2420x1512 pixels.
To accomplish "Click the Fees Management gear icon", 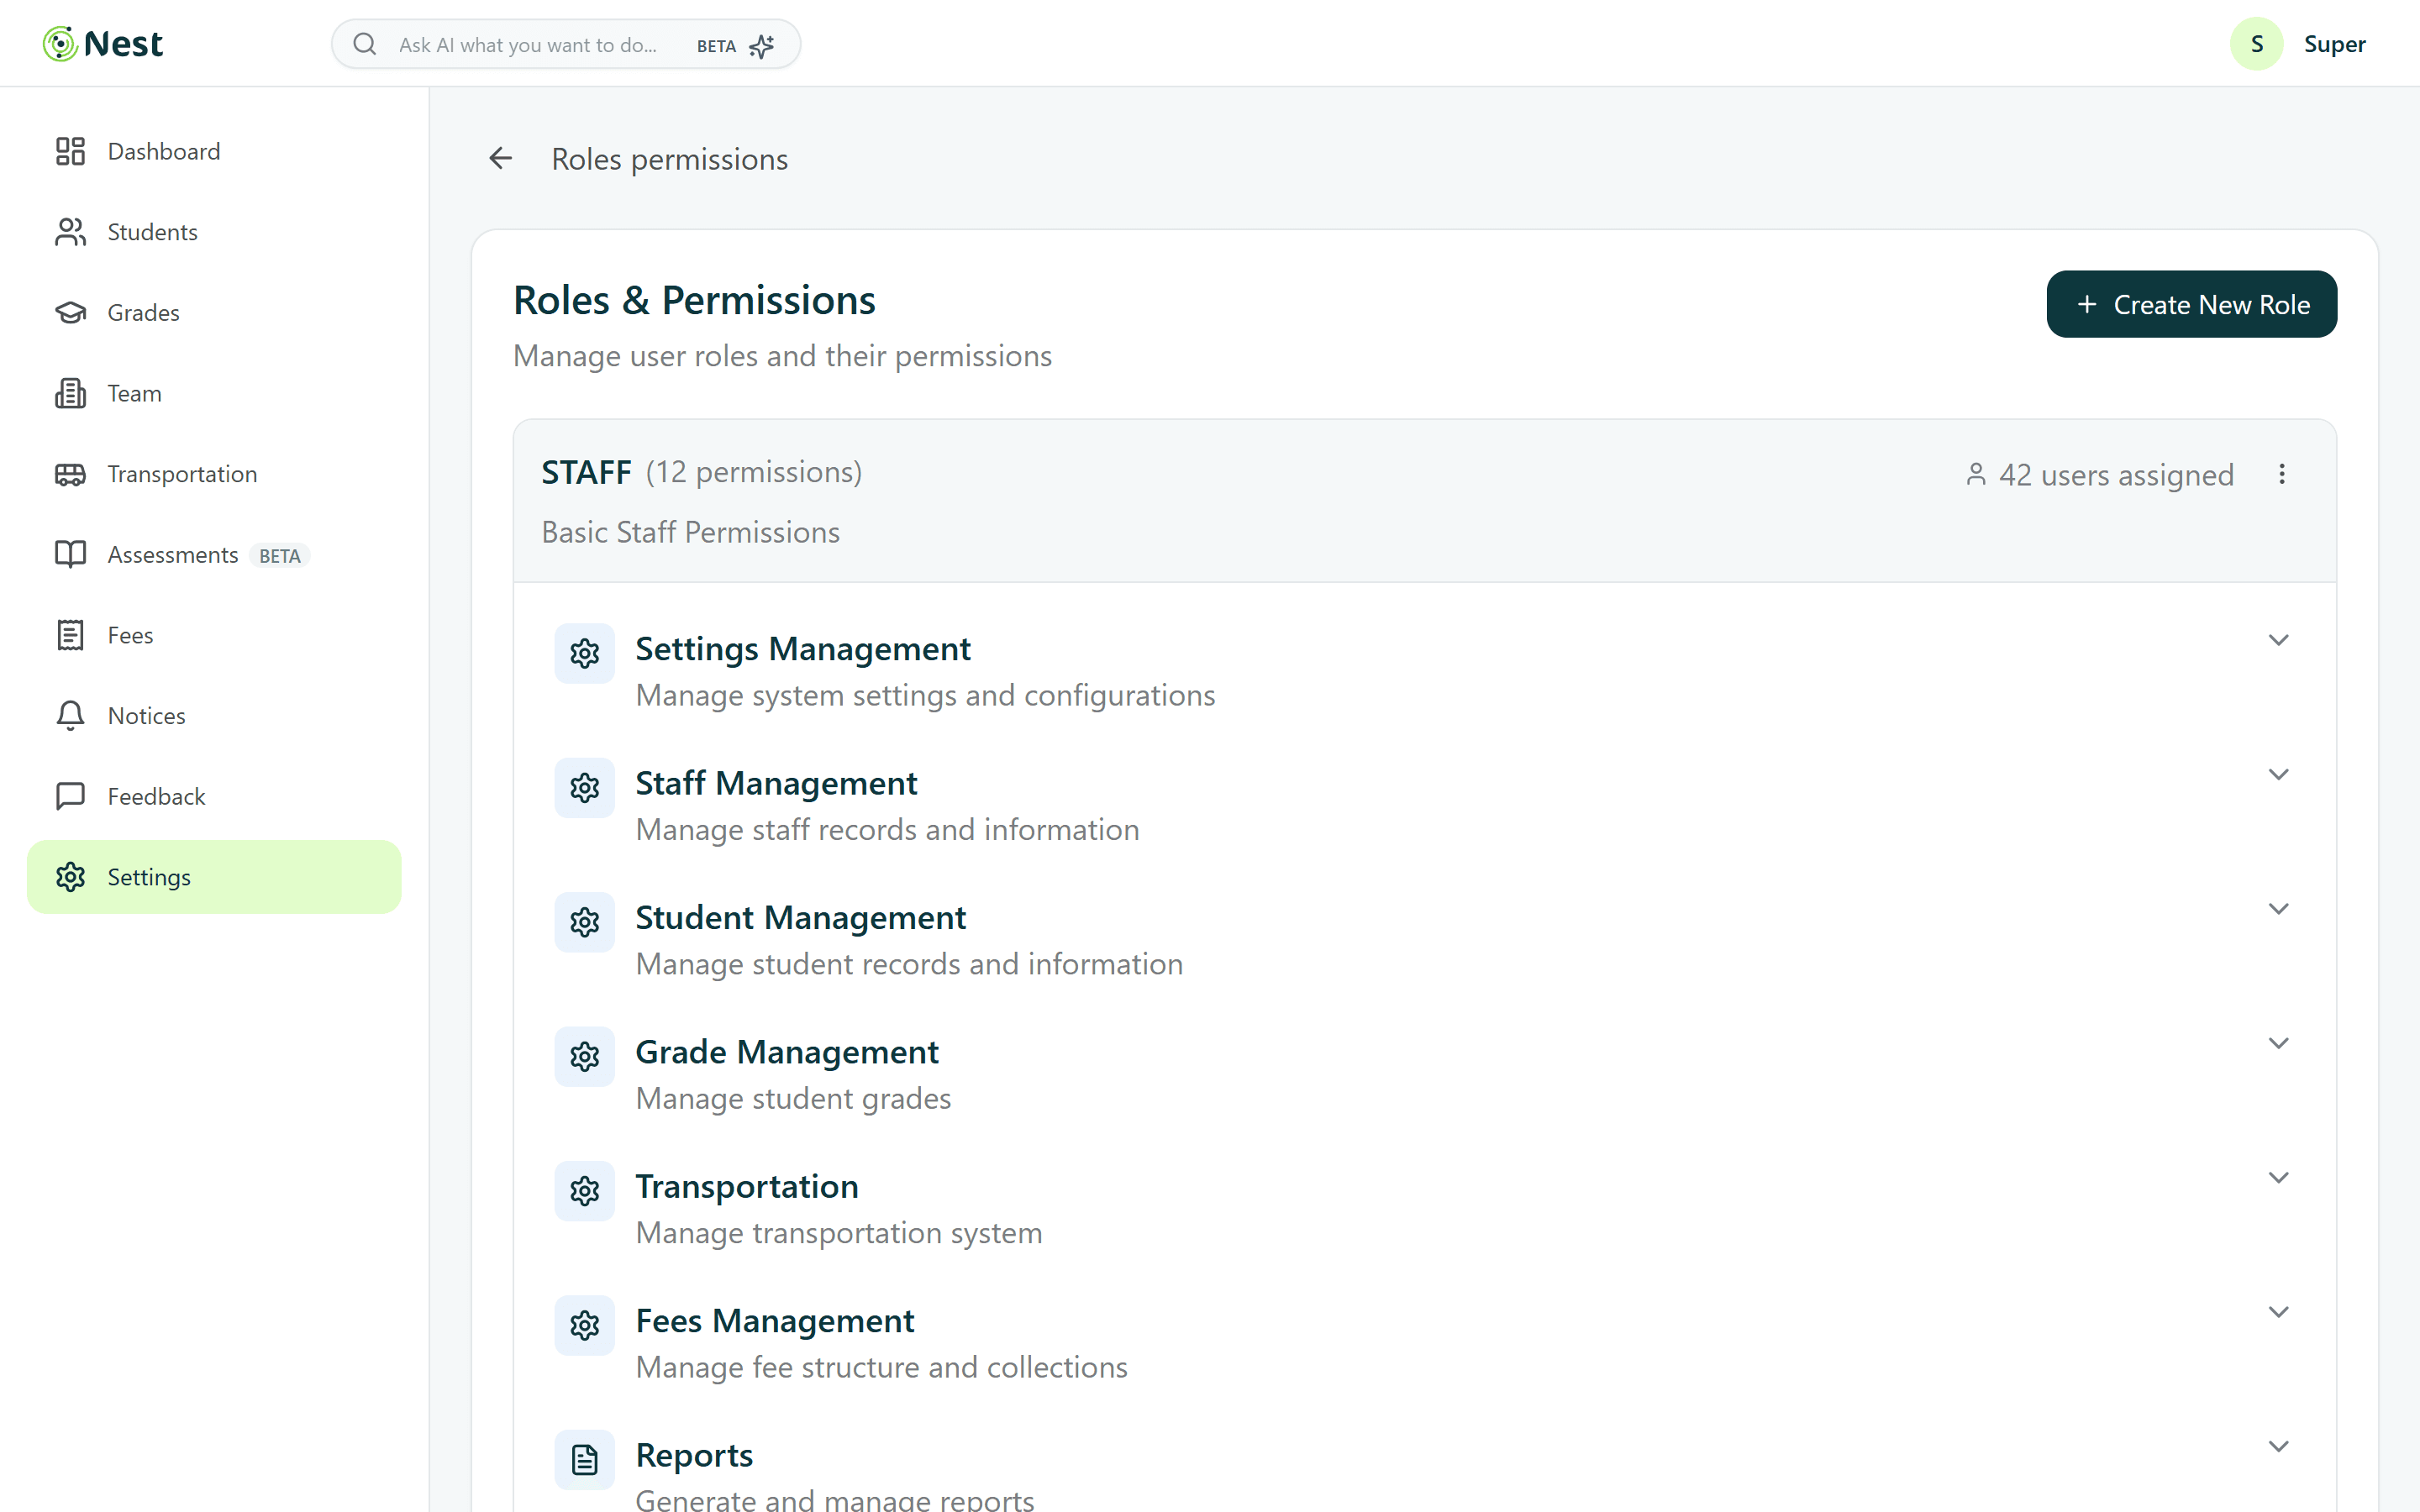I will point(585,1326).
